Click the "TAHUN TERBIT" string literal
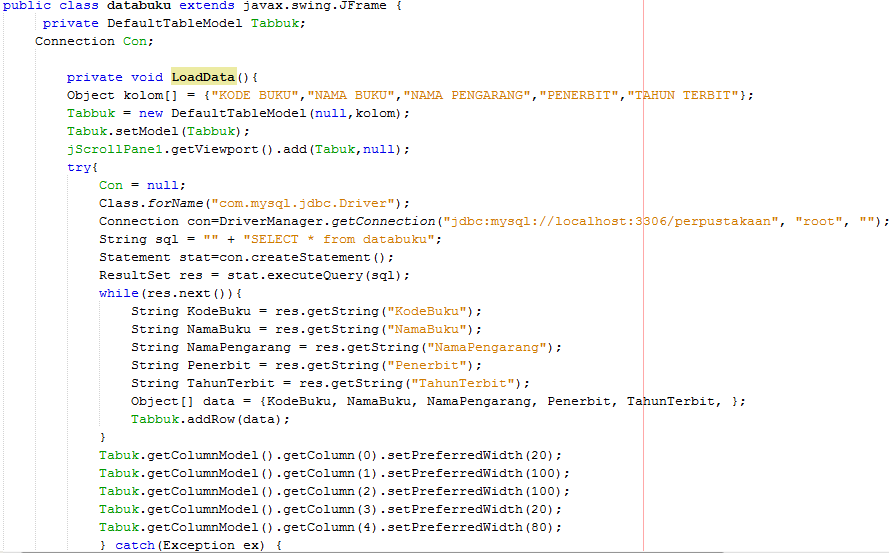Image resolution: width=889 pixels, height=553 pixels. (683, 95)
